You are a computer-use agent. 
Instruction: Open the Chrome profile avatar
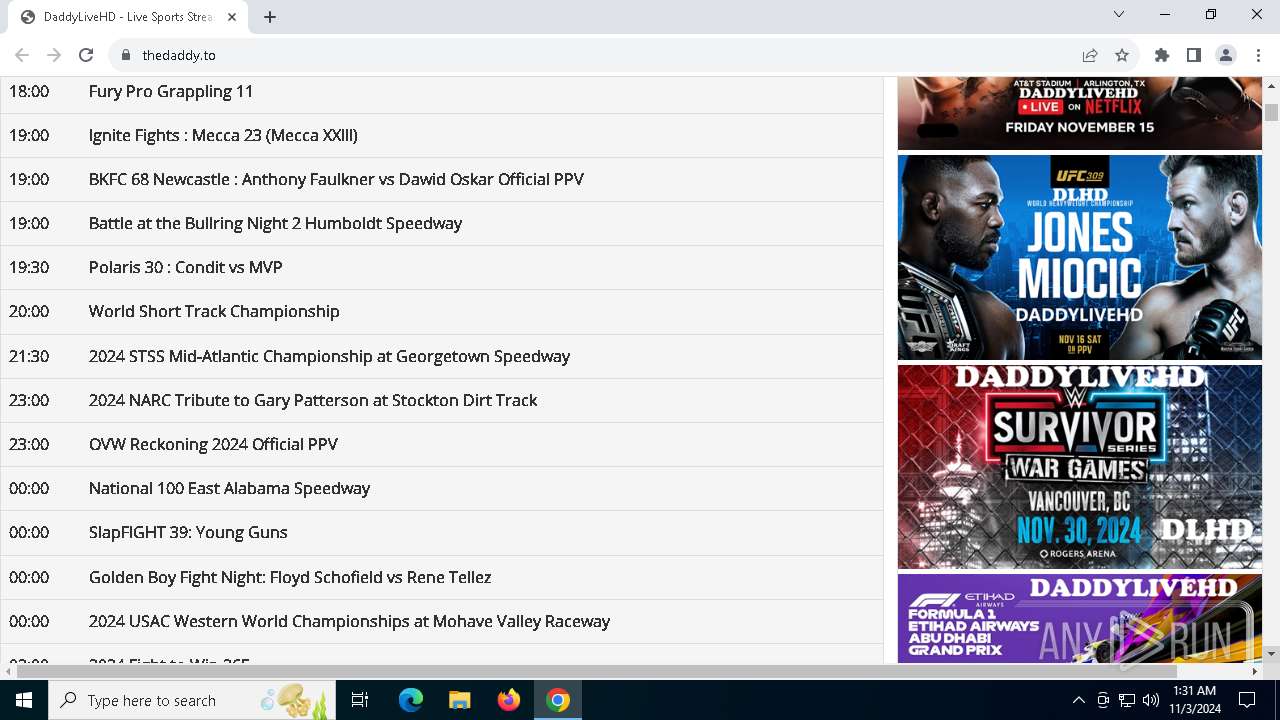[1226, 55]
